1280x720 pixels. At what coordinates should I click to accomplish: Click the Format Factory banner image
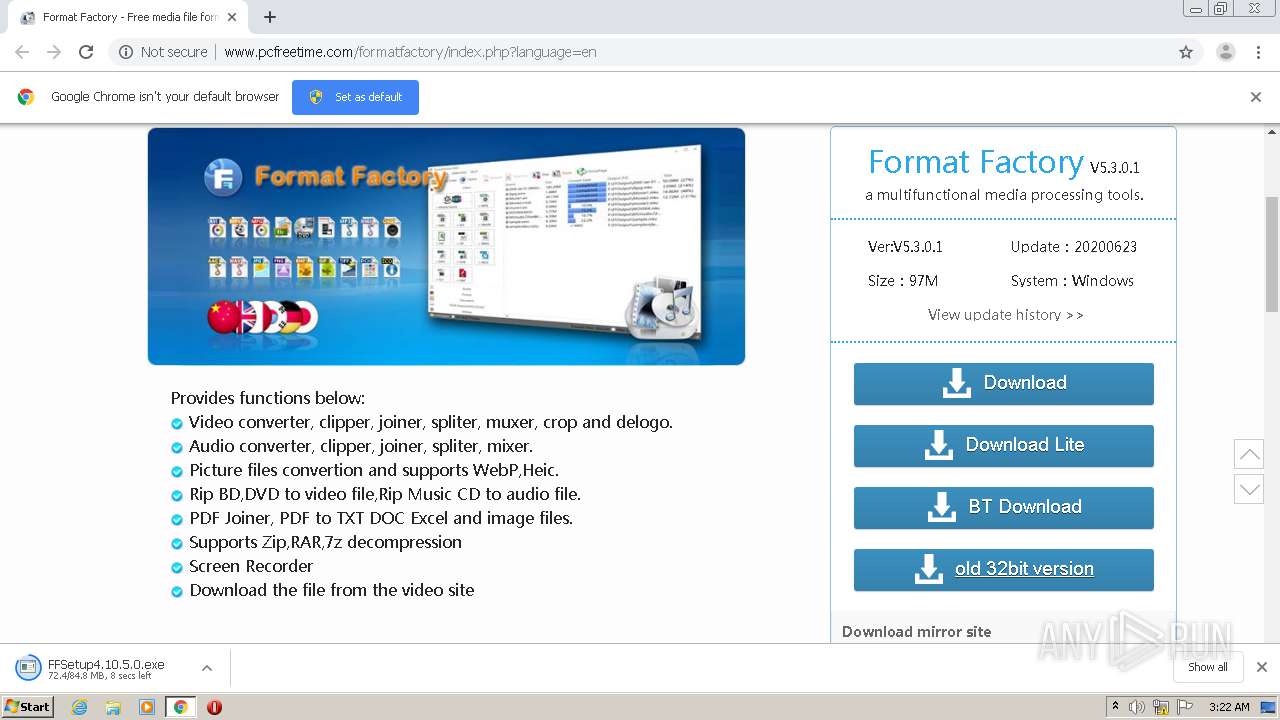click(x=446, y=246)
